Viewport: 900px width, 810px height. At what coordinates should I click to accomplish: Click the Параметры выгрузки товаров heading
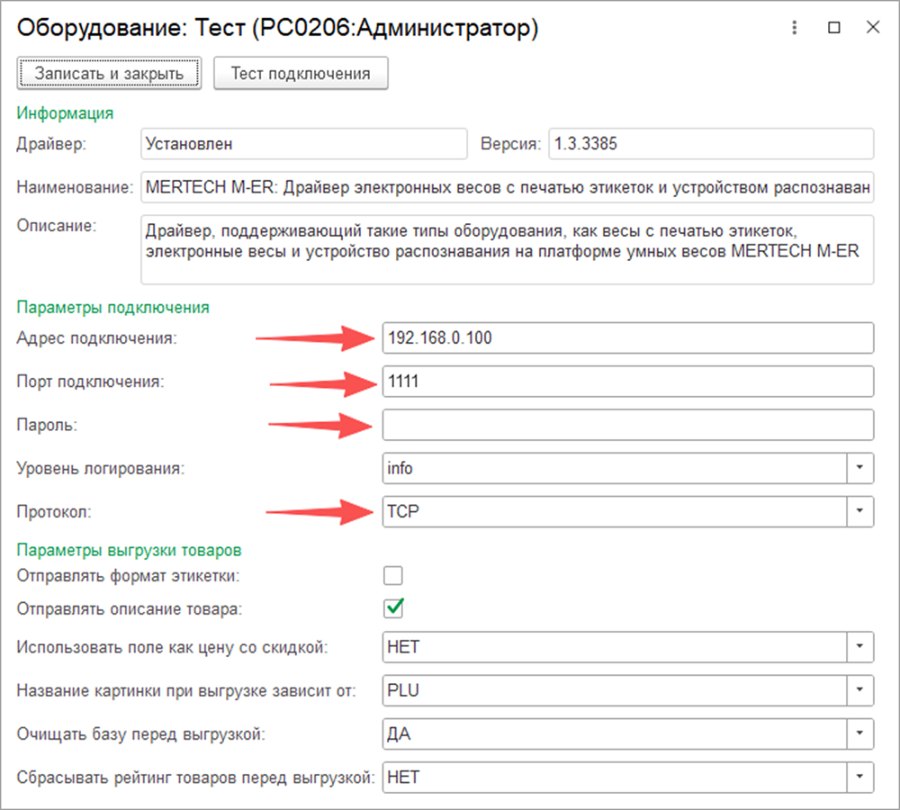129,550
